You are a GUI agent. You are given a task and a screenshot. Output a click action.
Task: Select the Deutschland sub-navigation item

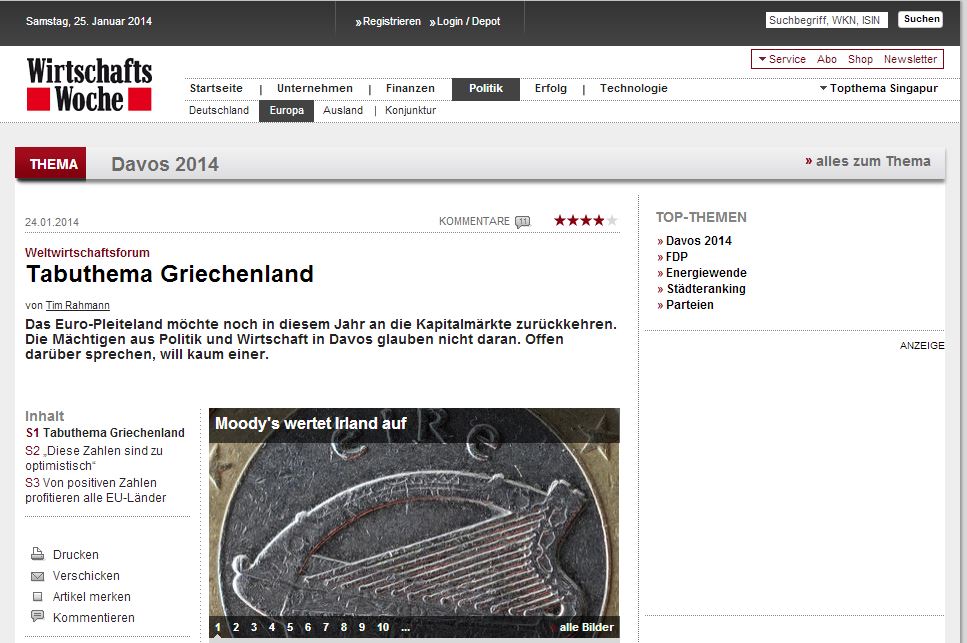tap(219, 111)
